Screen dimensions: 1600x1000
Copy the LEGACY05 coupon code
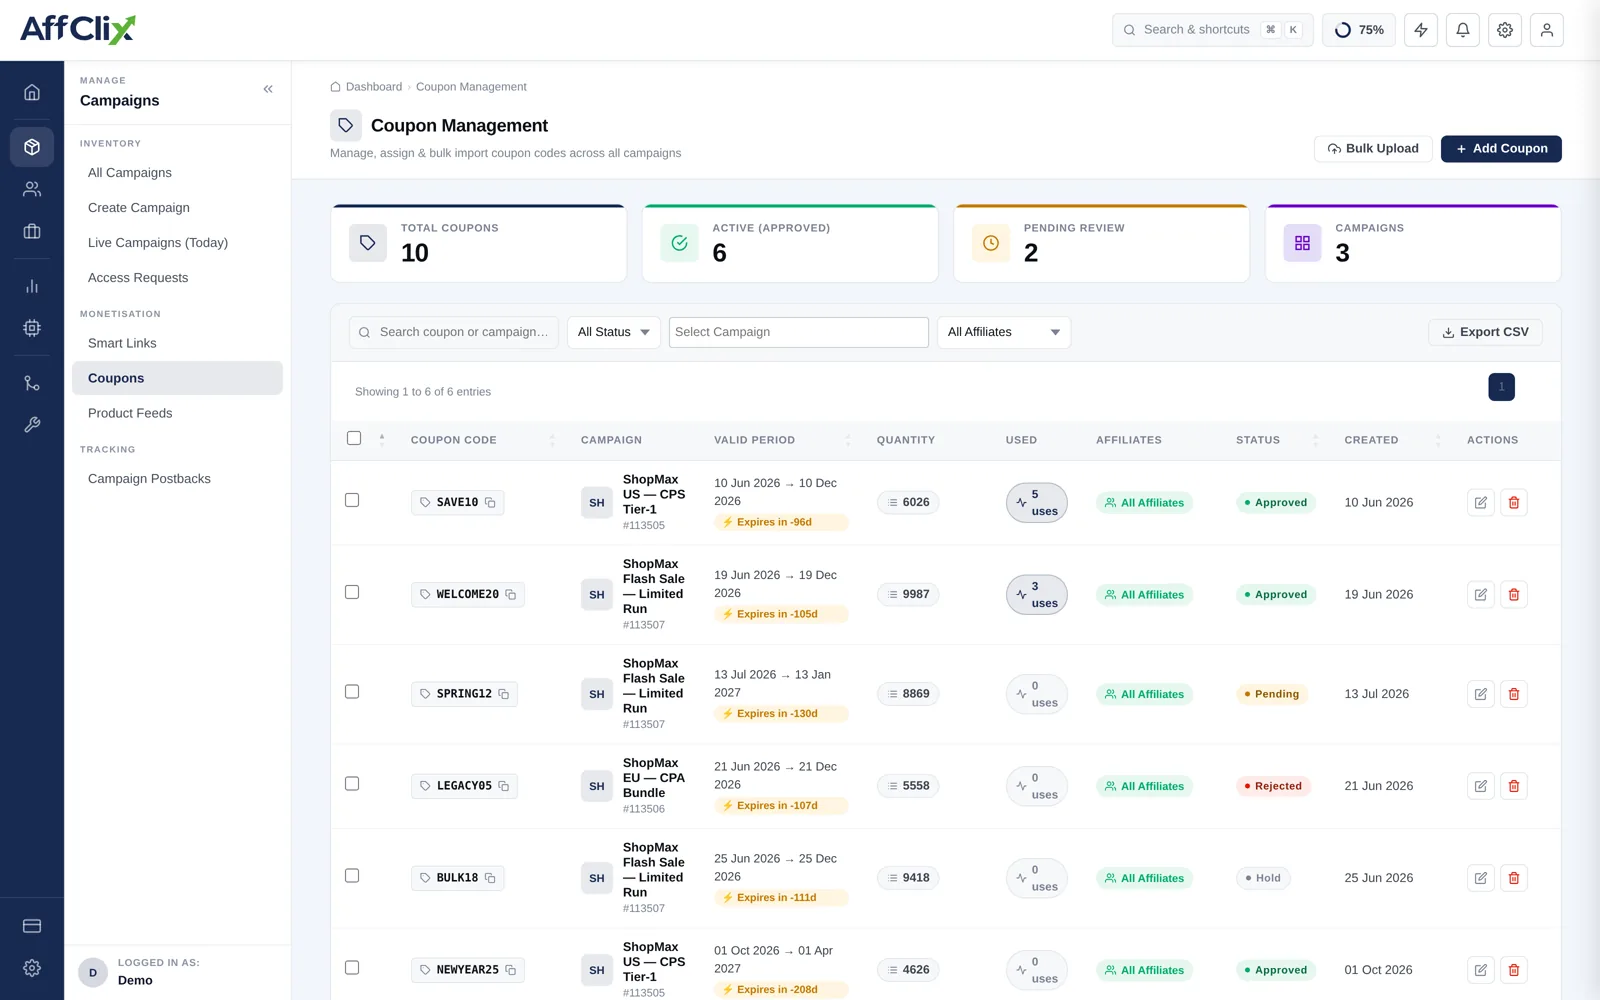pyautogui.click(x=504, y=786)
